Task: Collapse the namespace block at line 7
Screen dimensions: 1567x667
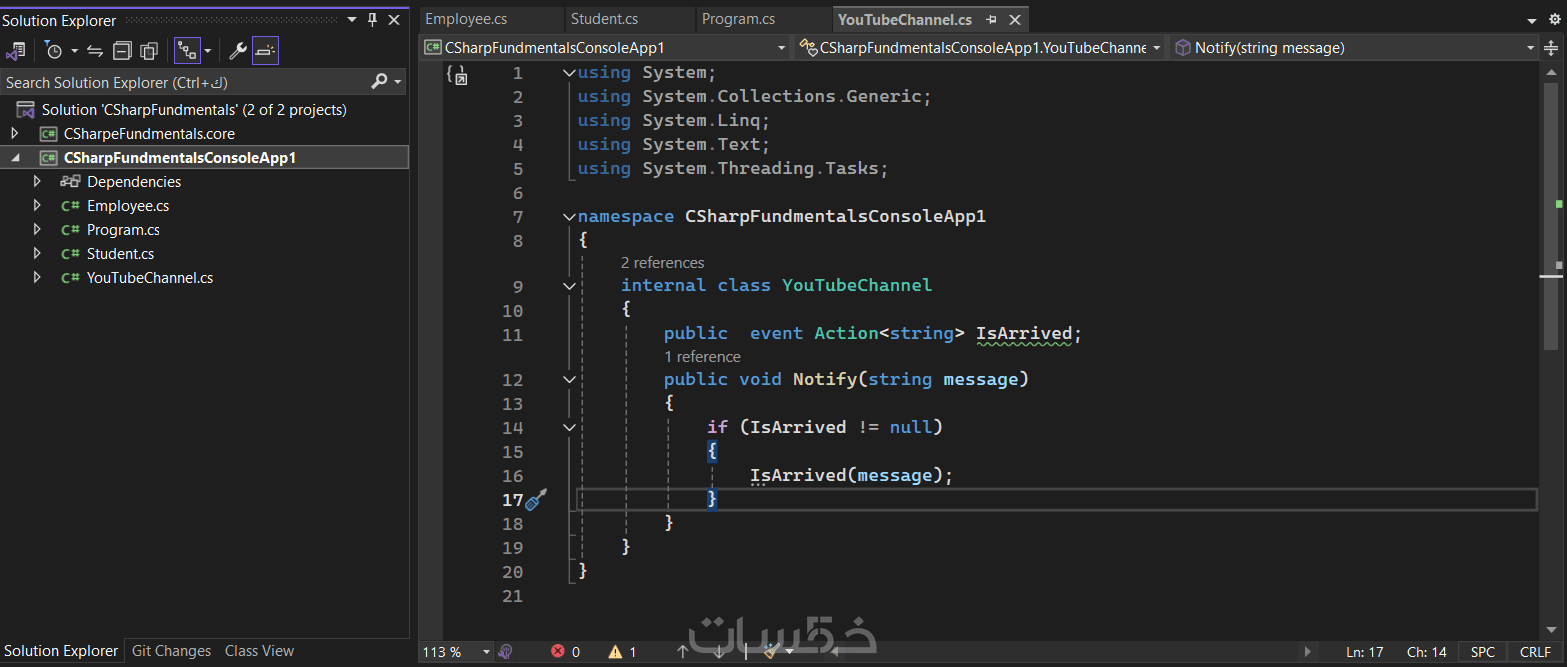Action: (x=569, y=216)
